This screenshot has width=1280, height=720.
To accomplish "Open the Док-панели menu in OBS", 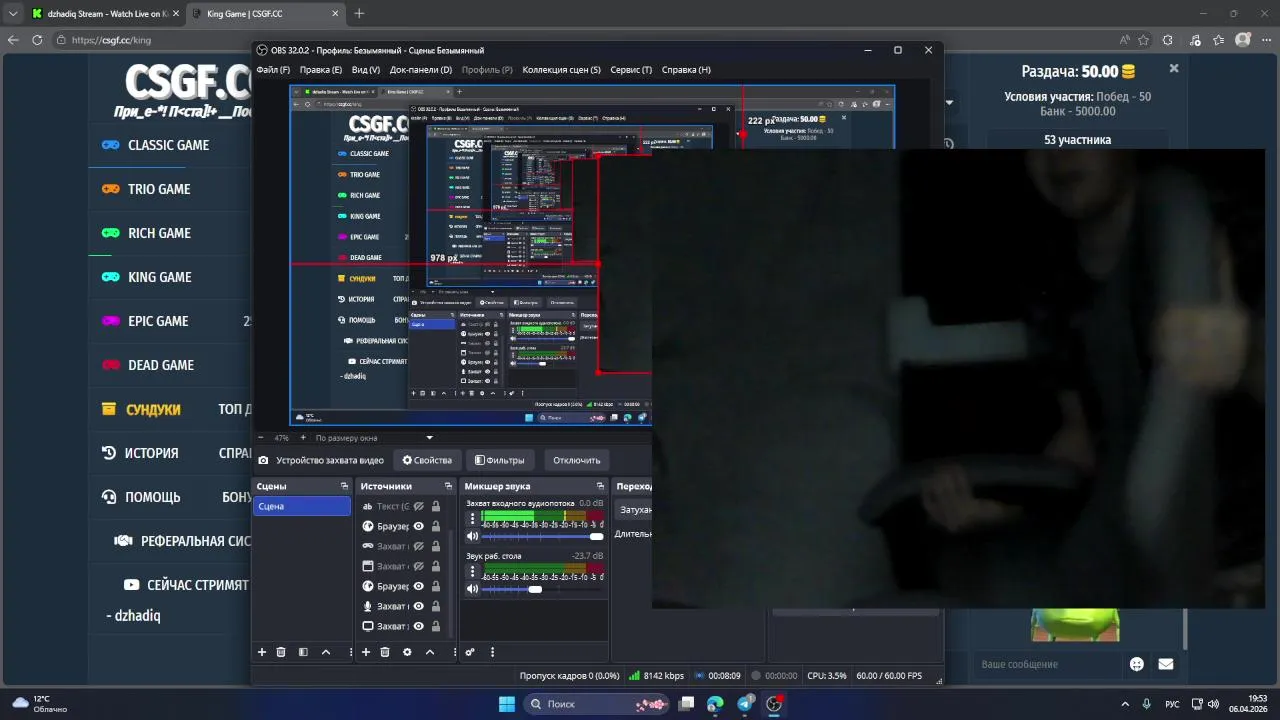I will point(421,70).
